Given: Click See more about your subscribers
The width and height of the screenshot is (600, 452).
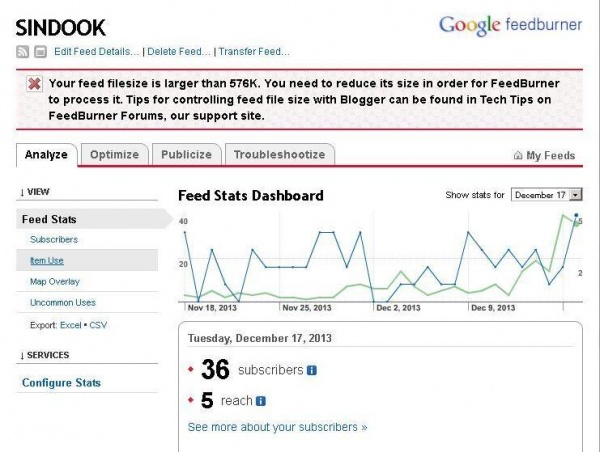Looking at the screenshot, I should pos(277,427).
